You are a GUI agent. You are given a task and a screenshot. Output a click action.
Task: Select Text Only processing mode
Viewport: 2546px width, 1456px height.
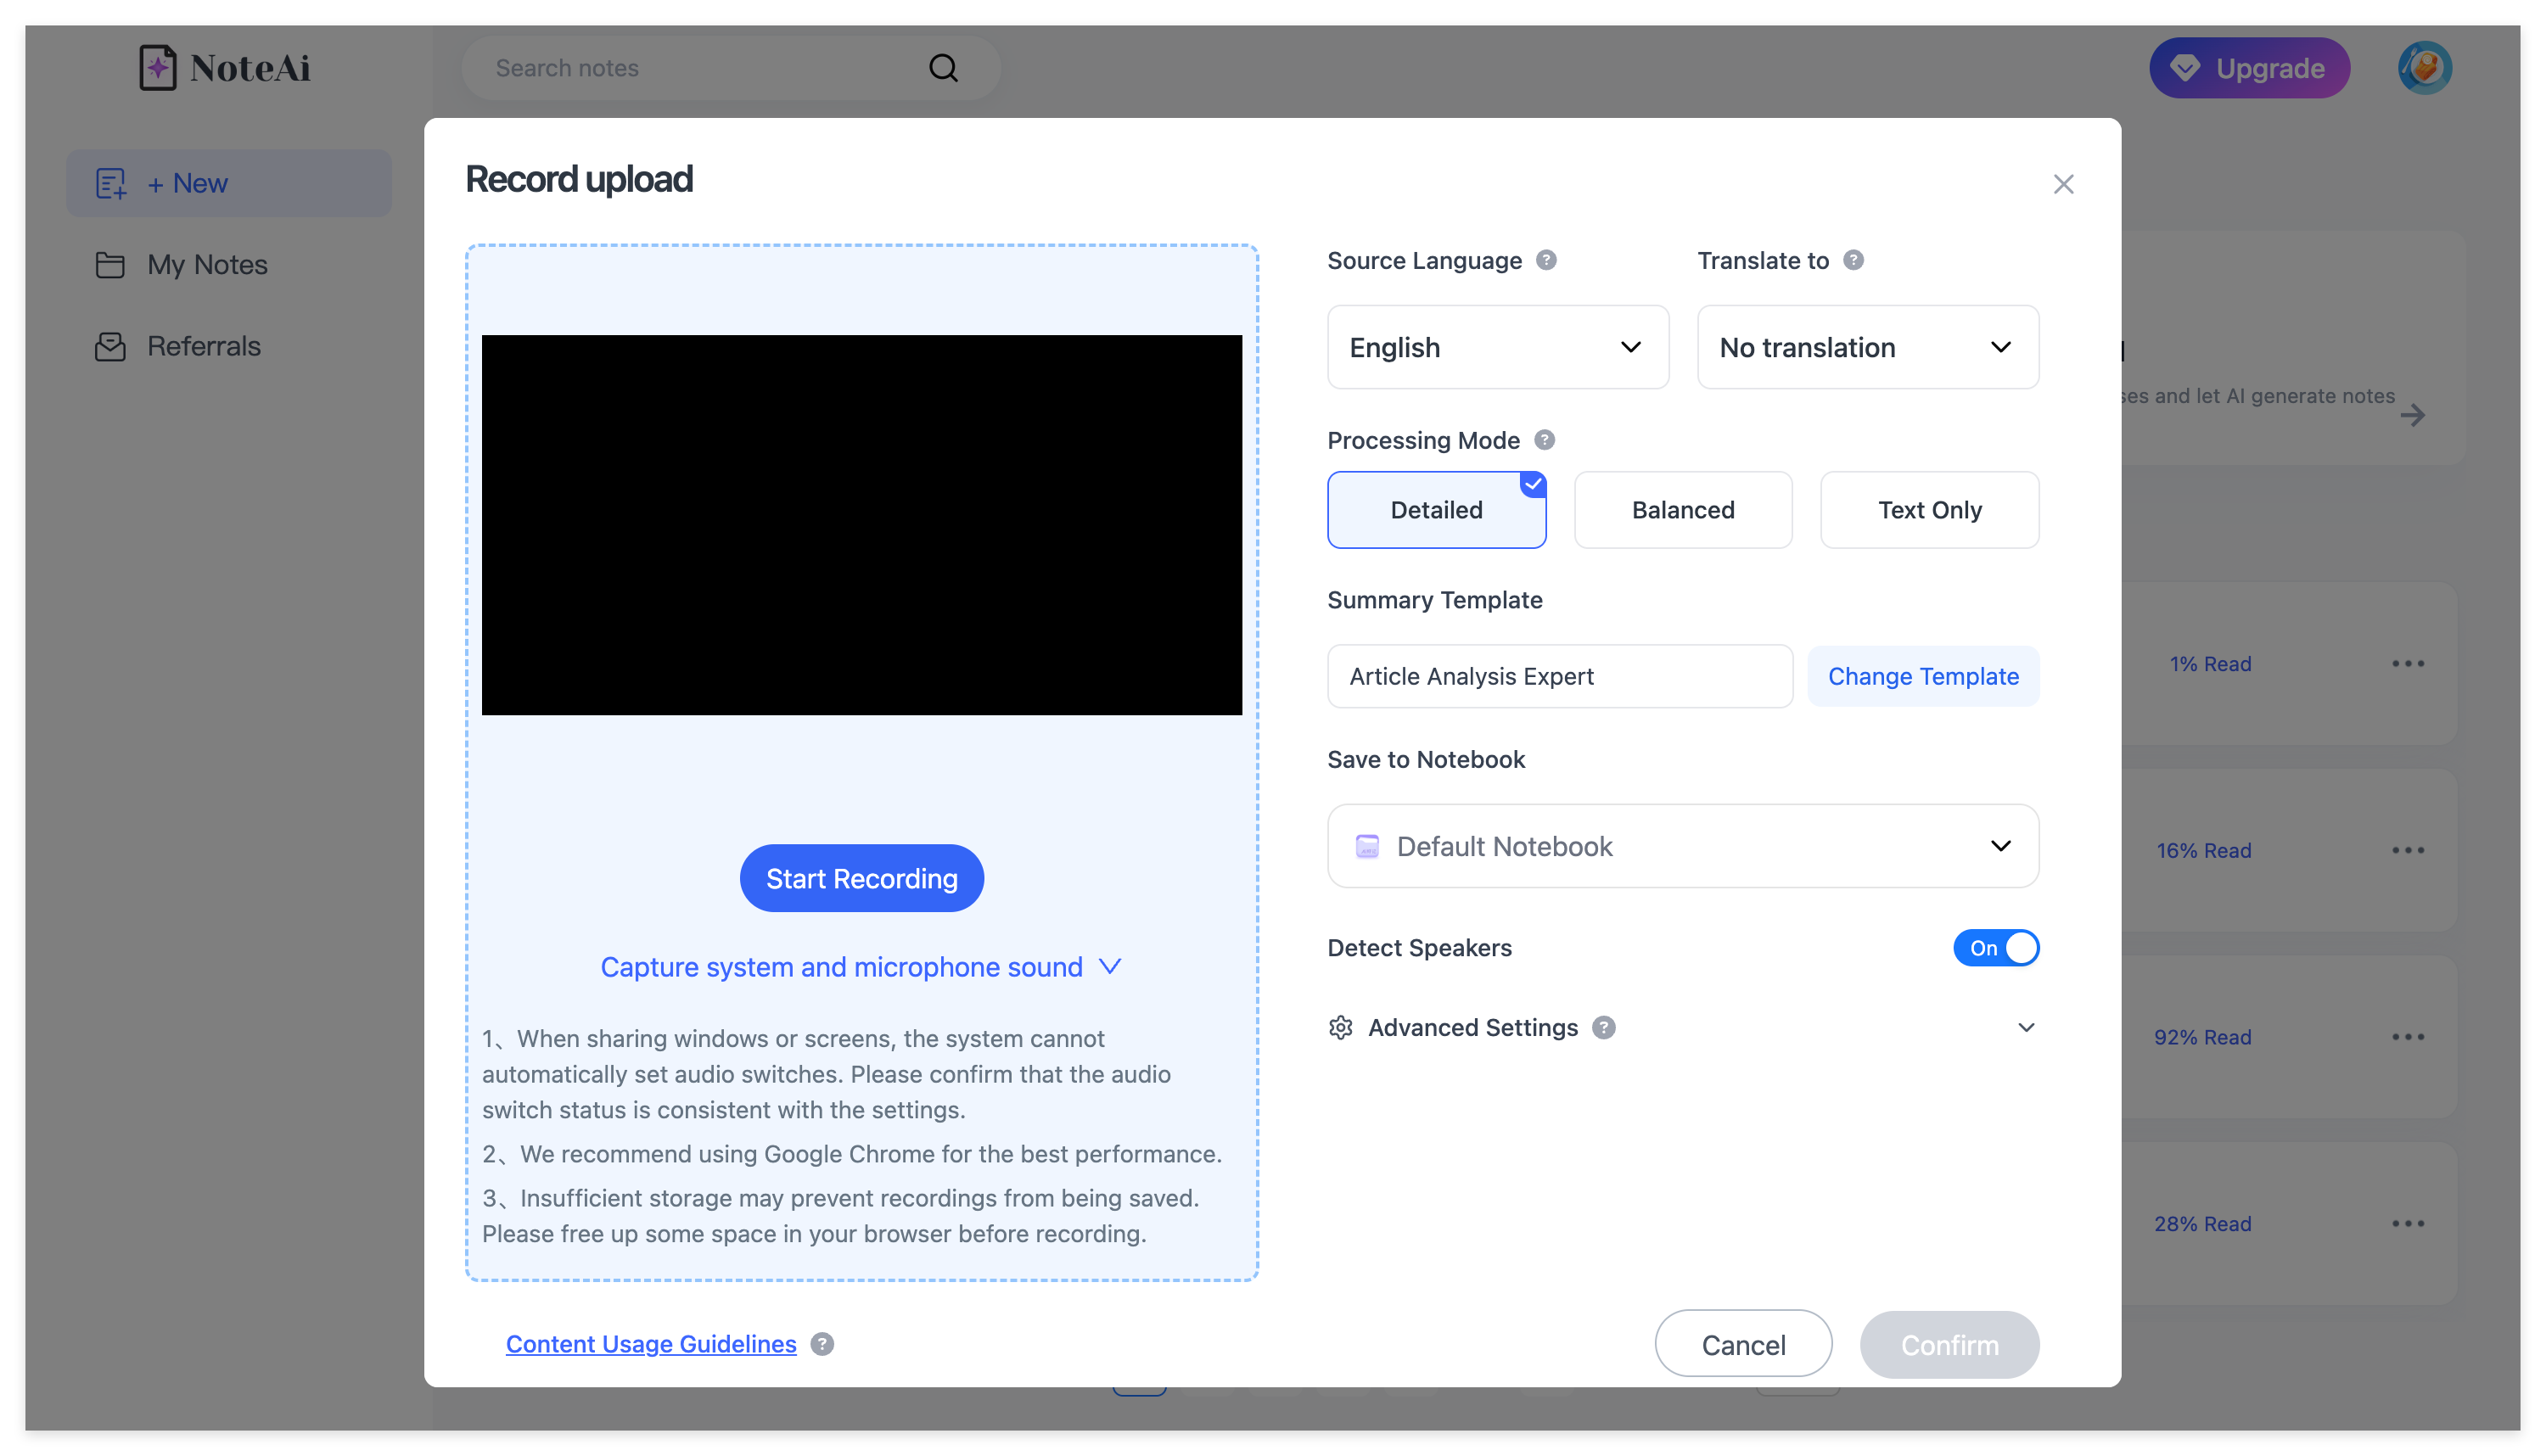tap(1929, 510)
